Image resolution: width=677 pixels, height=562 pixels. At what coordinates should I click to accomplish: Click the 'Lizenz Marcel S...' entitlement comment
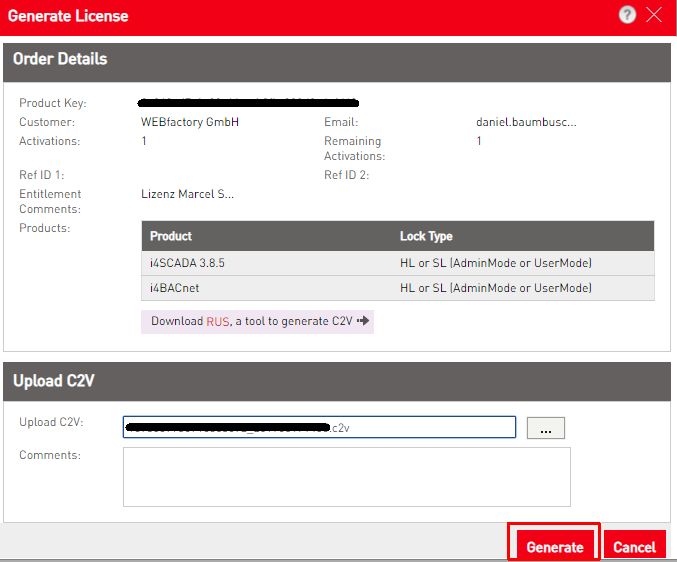187,194
